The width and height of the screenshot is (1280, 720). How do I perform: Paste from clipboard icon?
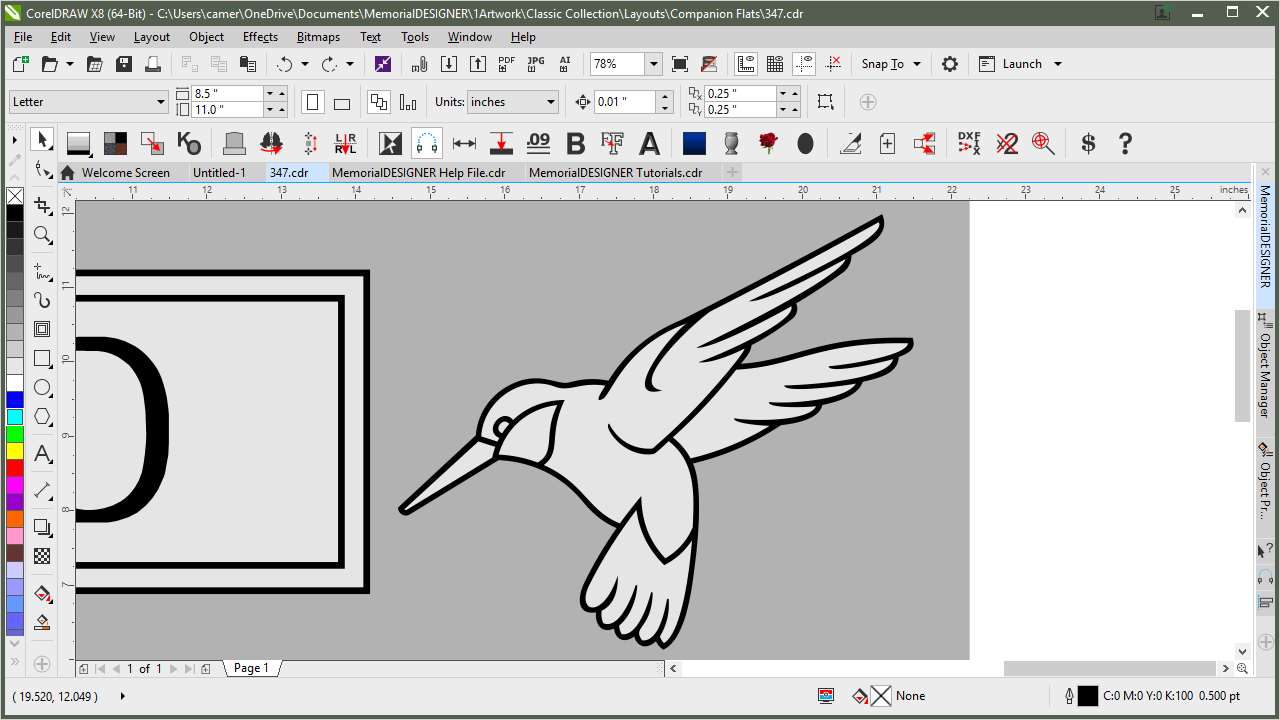[247, 64]
